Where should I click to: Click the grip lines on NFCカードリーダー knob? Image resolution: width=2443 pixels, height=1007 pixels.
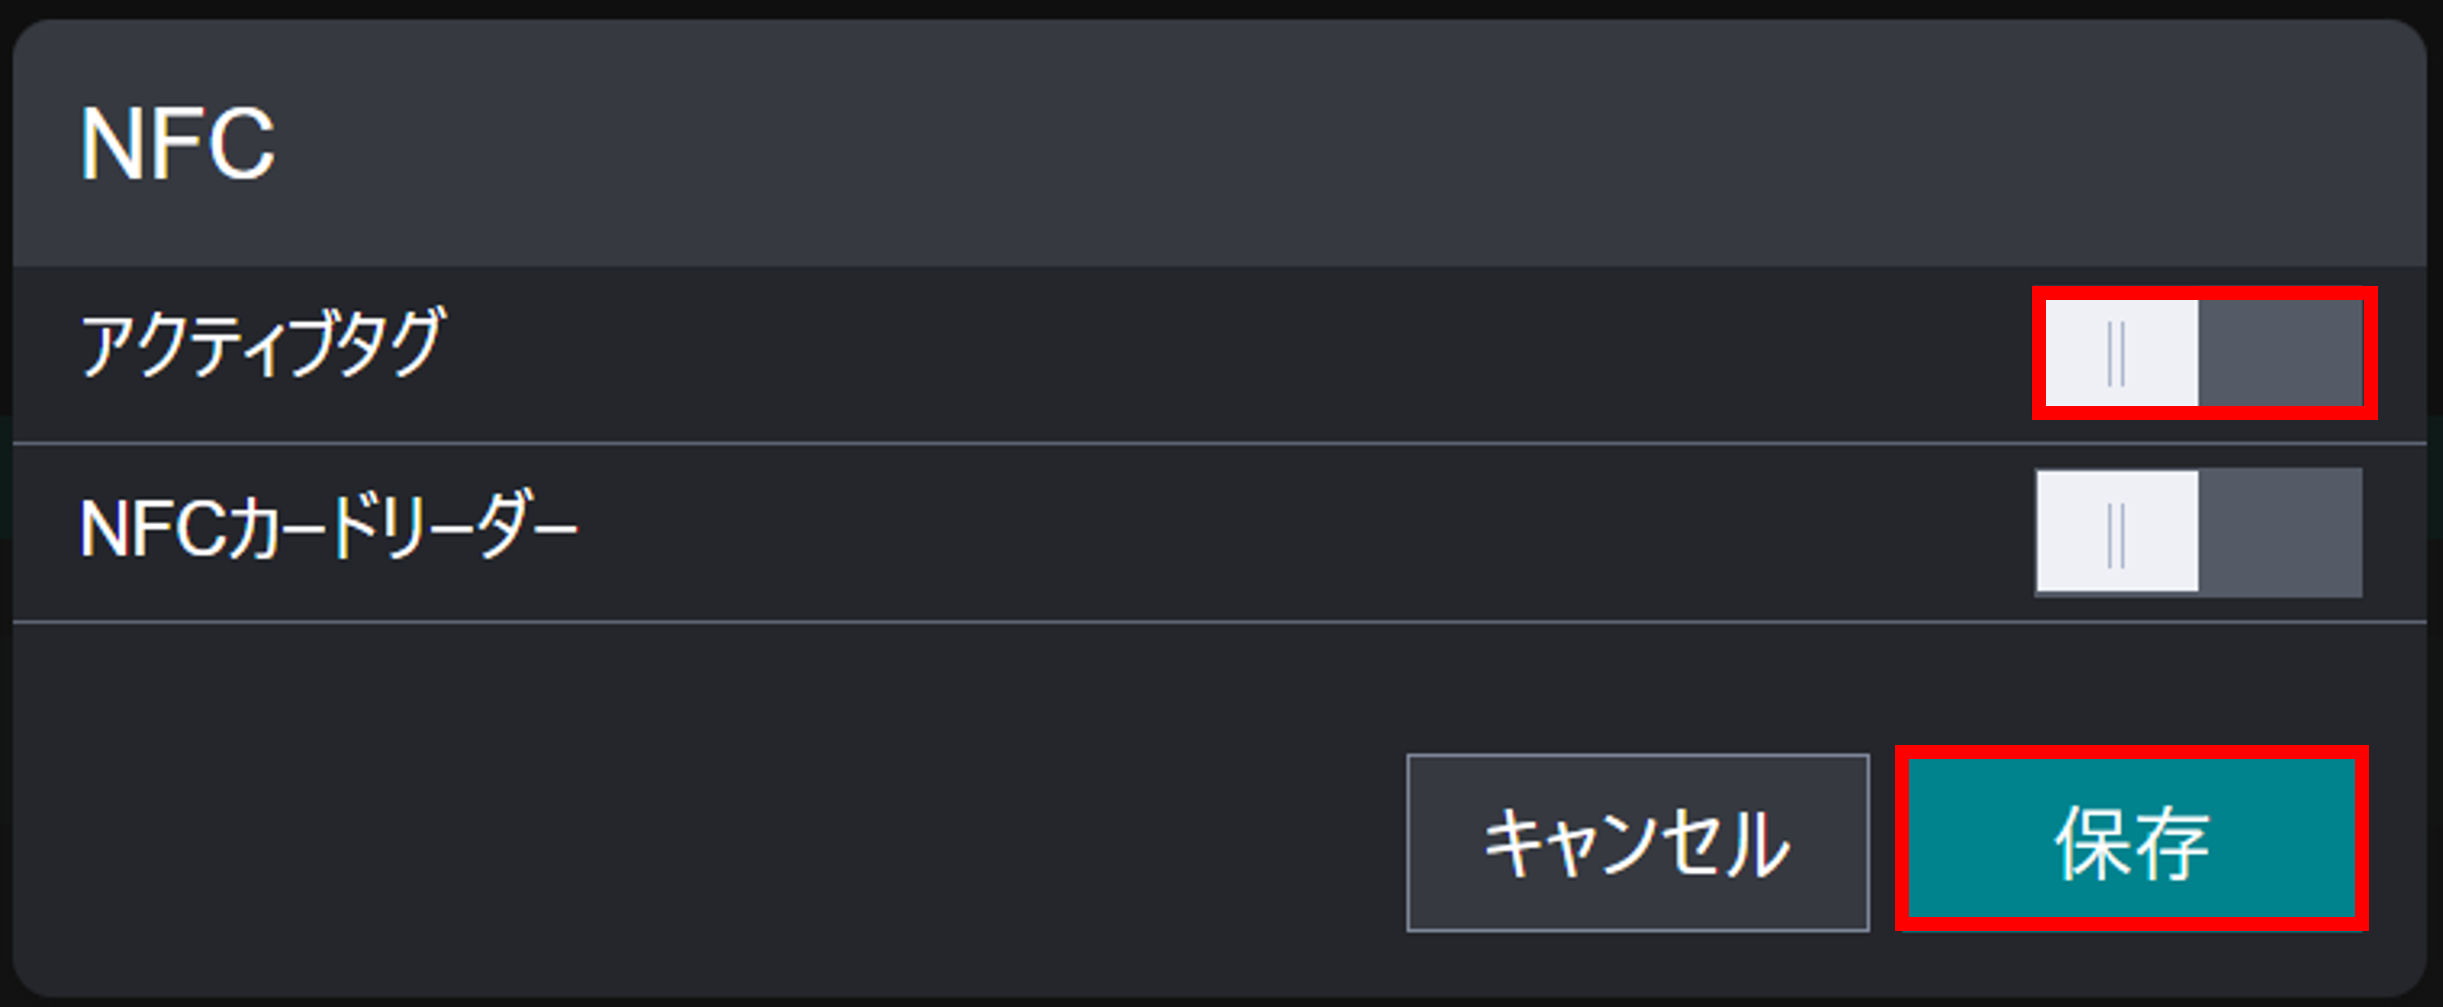(2116, 534)
